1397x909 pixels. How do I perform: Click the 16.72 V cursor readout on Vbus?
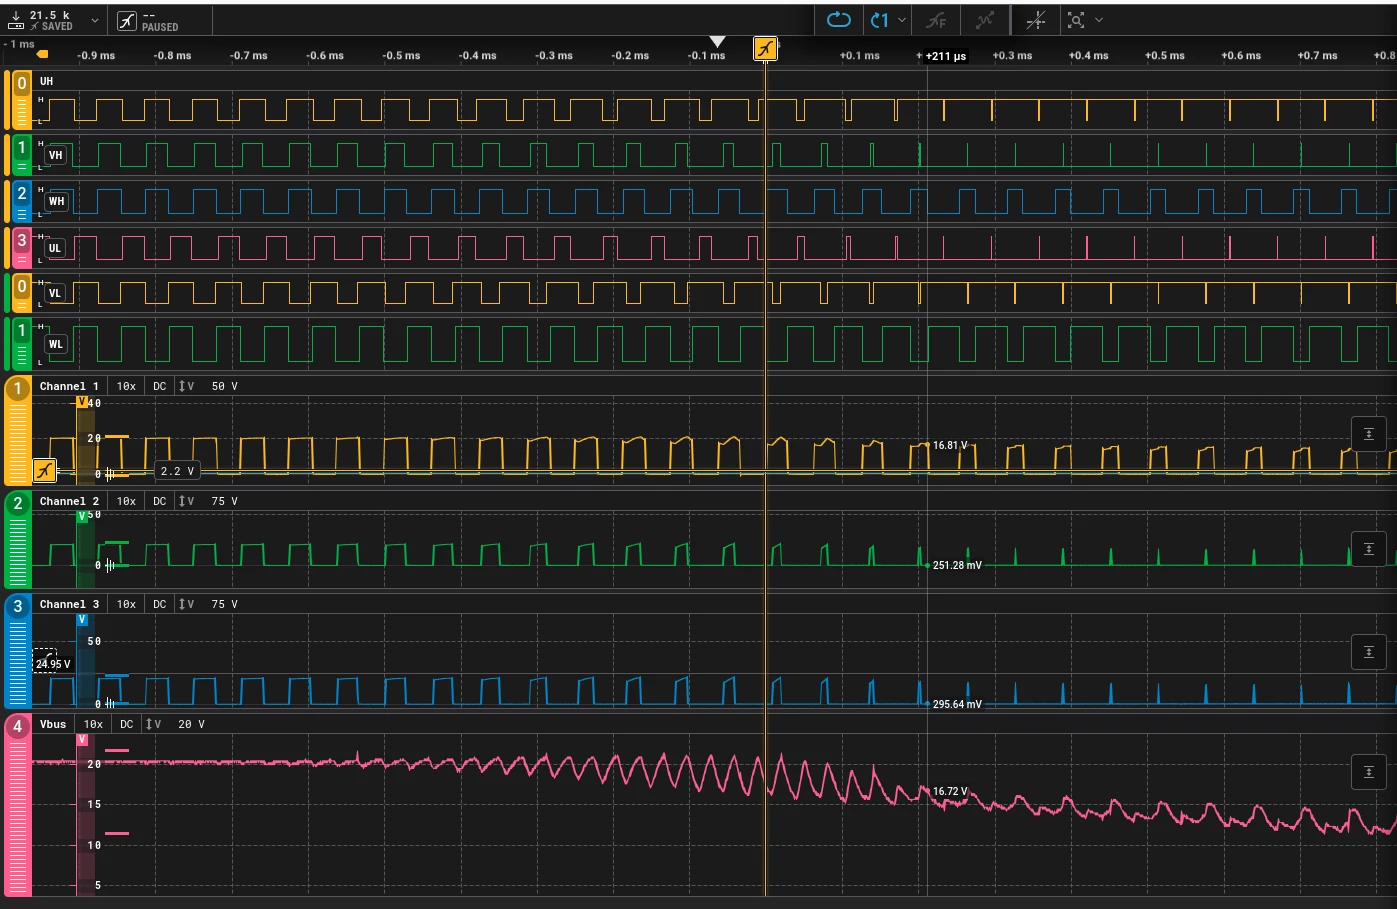950,791
